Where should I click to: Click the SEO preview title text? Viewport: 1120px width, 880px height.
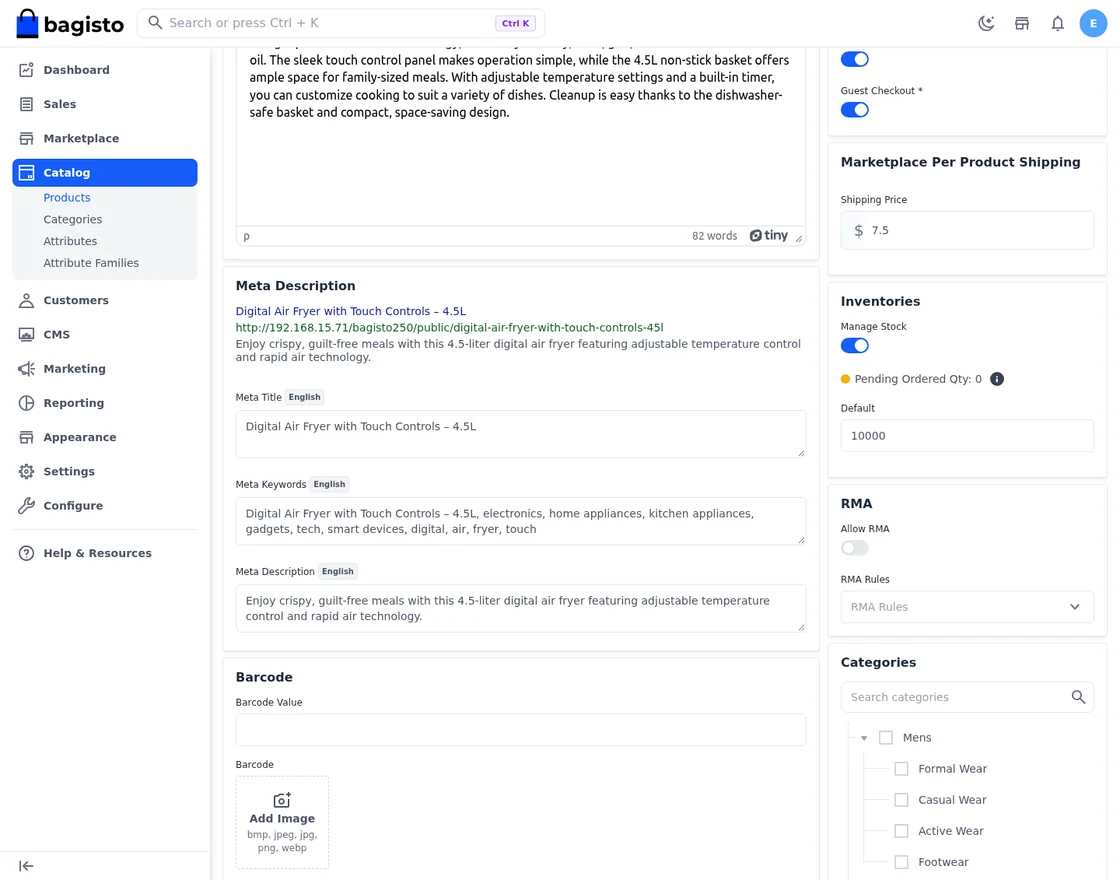coord(351,311)
